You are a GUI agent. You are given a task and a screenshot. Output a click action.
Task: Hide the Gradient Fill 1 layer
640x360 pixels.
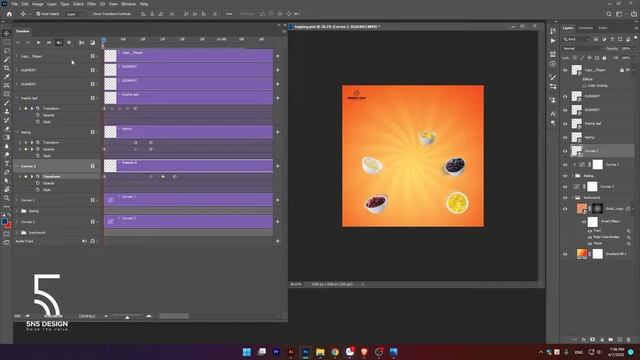pyautogui.click(x=565, y=254)
